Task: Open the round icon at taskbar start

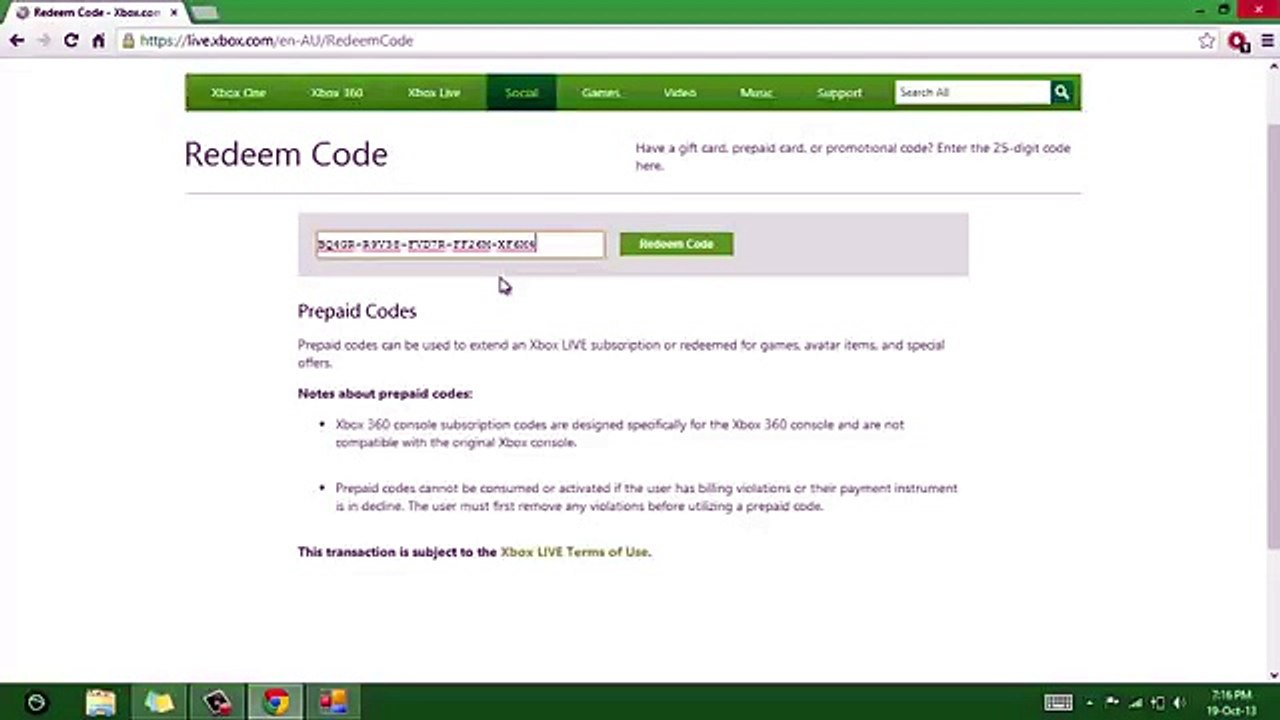Action: (x=36, y=703)
